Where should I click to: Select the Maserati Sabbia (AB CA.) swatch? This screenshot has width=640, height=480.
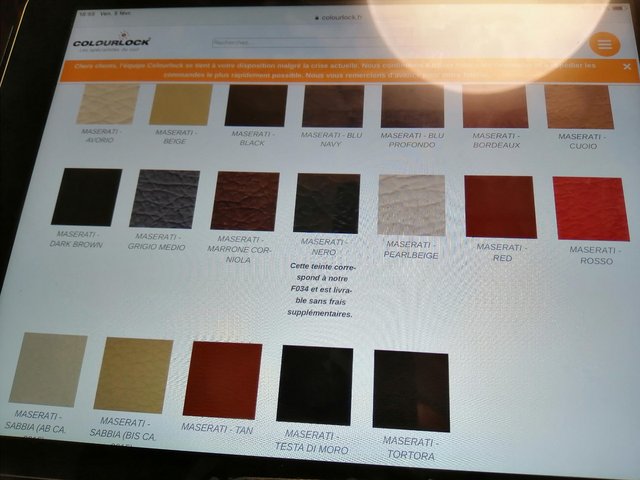point(48,370)
